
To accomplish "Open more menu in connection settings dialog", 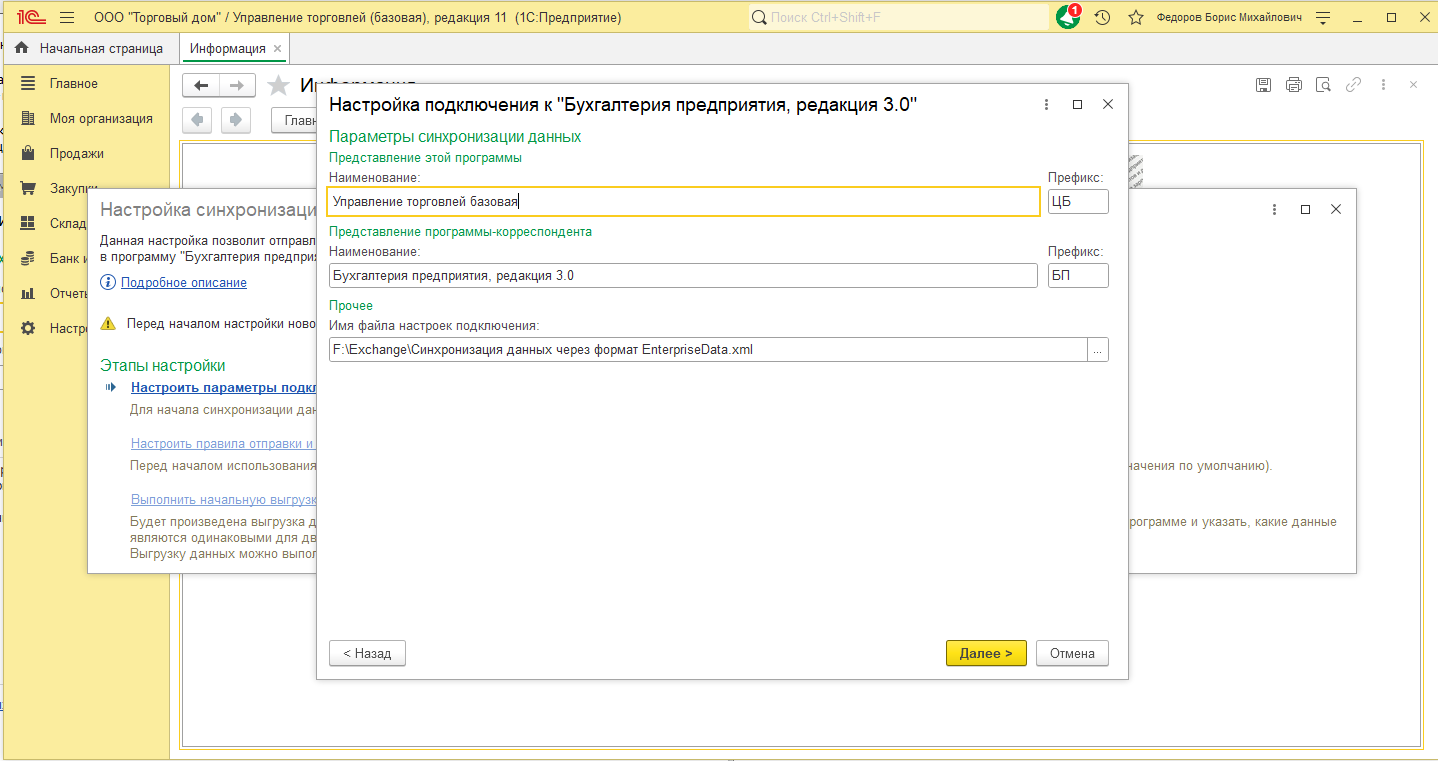I will pos(1047,104).
